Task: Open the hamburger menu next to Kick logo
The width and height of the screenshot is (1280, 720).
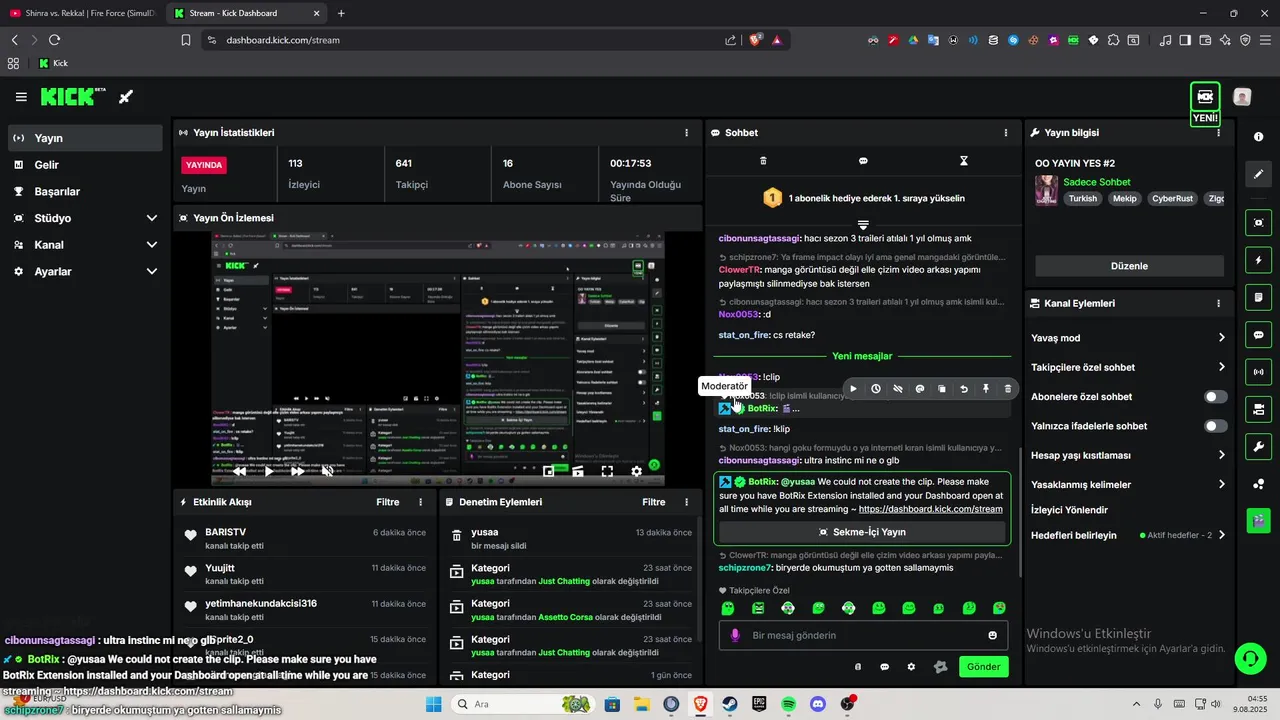Action: coord(21,97)
